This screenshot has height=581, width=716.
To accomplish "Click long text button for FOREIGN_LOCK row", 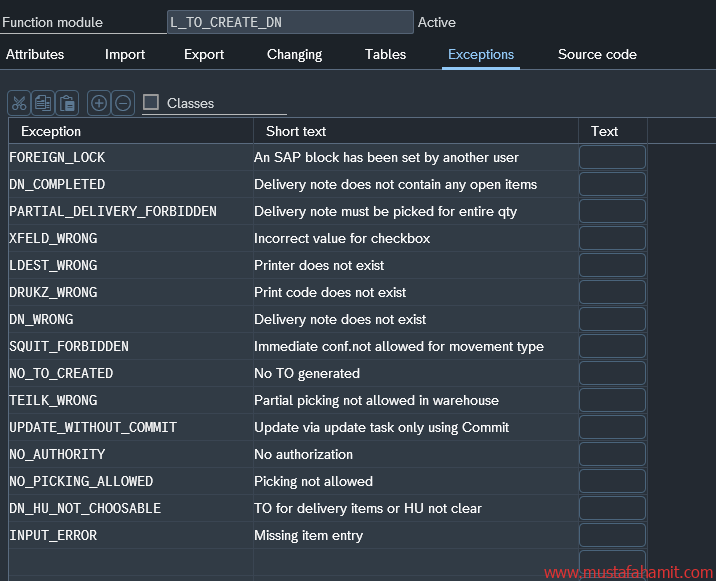I will tap(612, 157).
